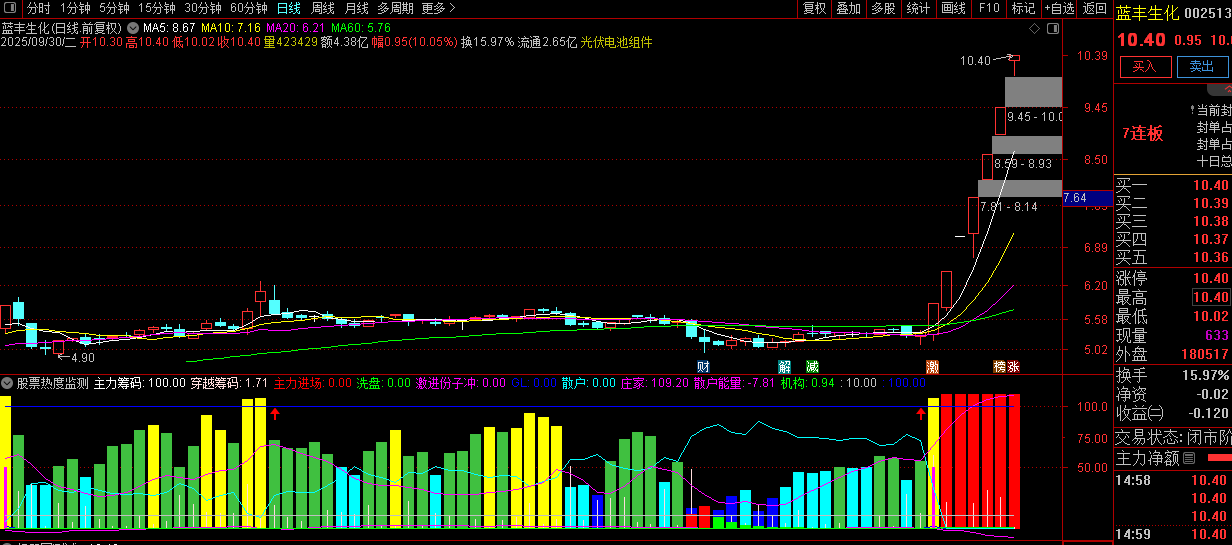Click the 复权 toolbar button
This screenshot has height=545, width=1232.
(x=815, y=8)
